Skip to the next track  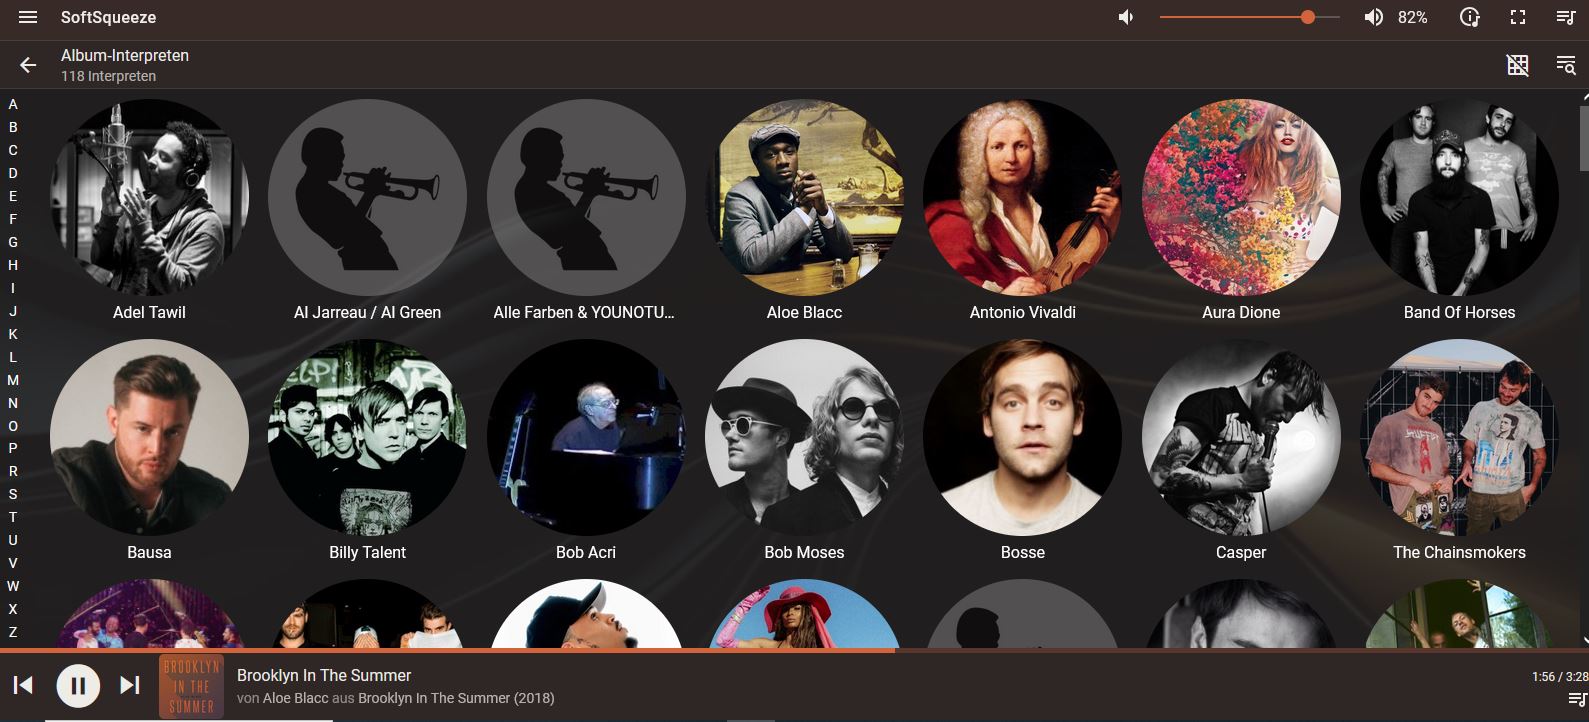click(x=130, y=686)
